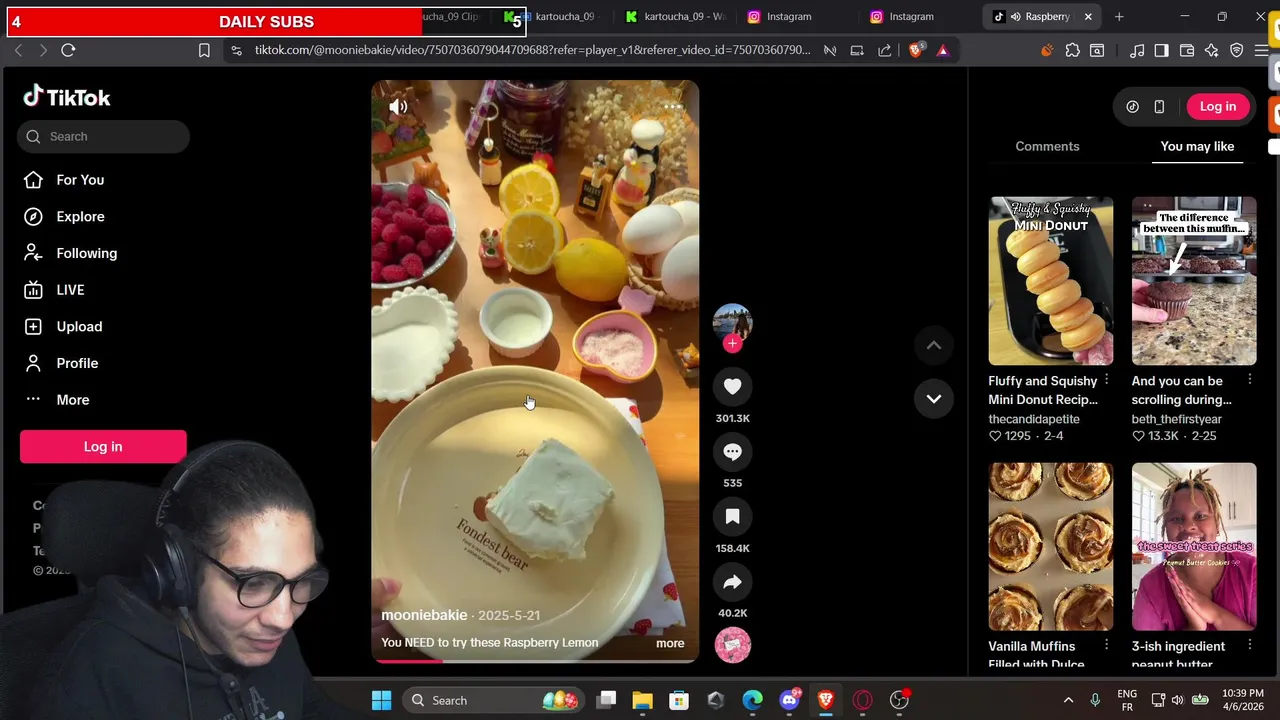Screen dimensions: 1280x720
Task: Show hidden system tray icons
Action: [1068, 700]
